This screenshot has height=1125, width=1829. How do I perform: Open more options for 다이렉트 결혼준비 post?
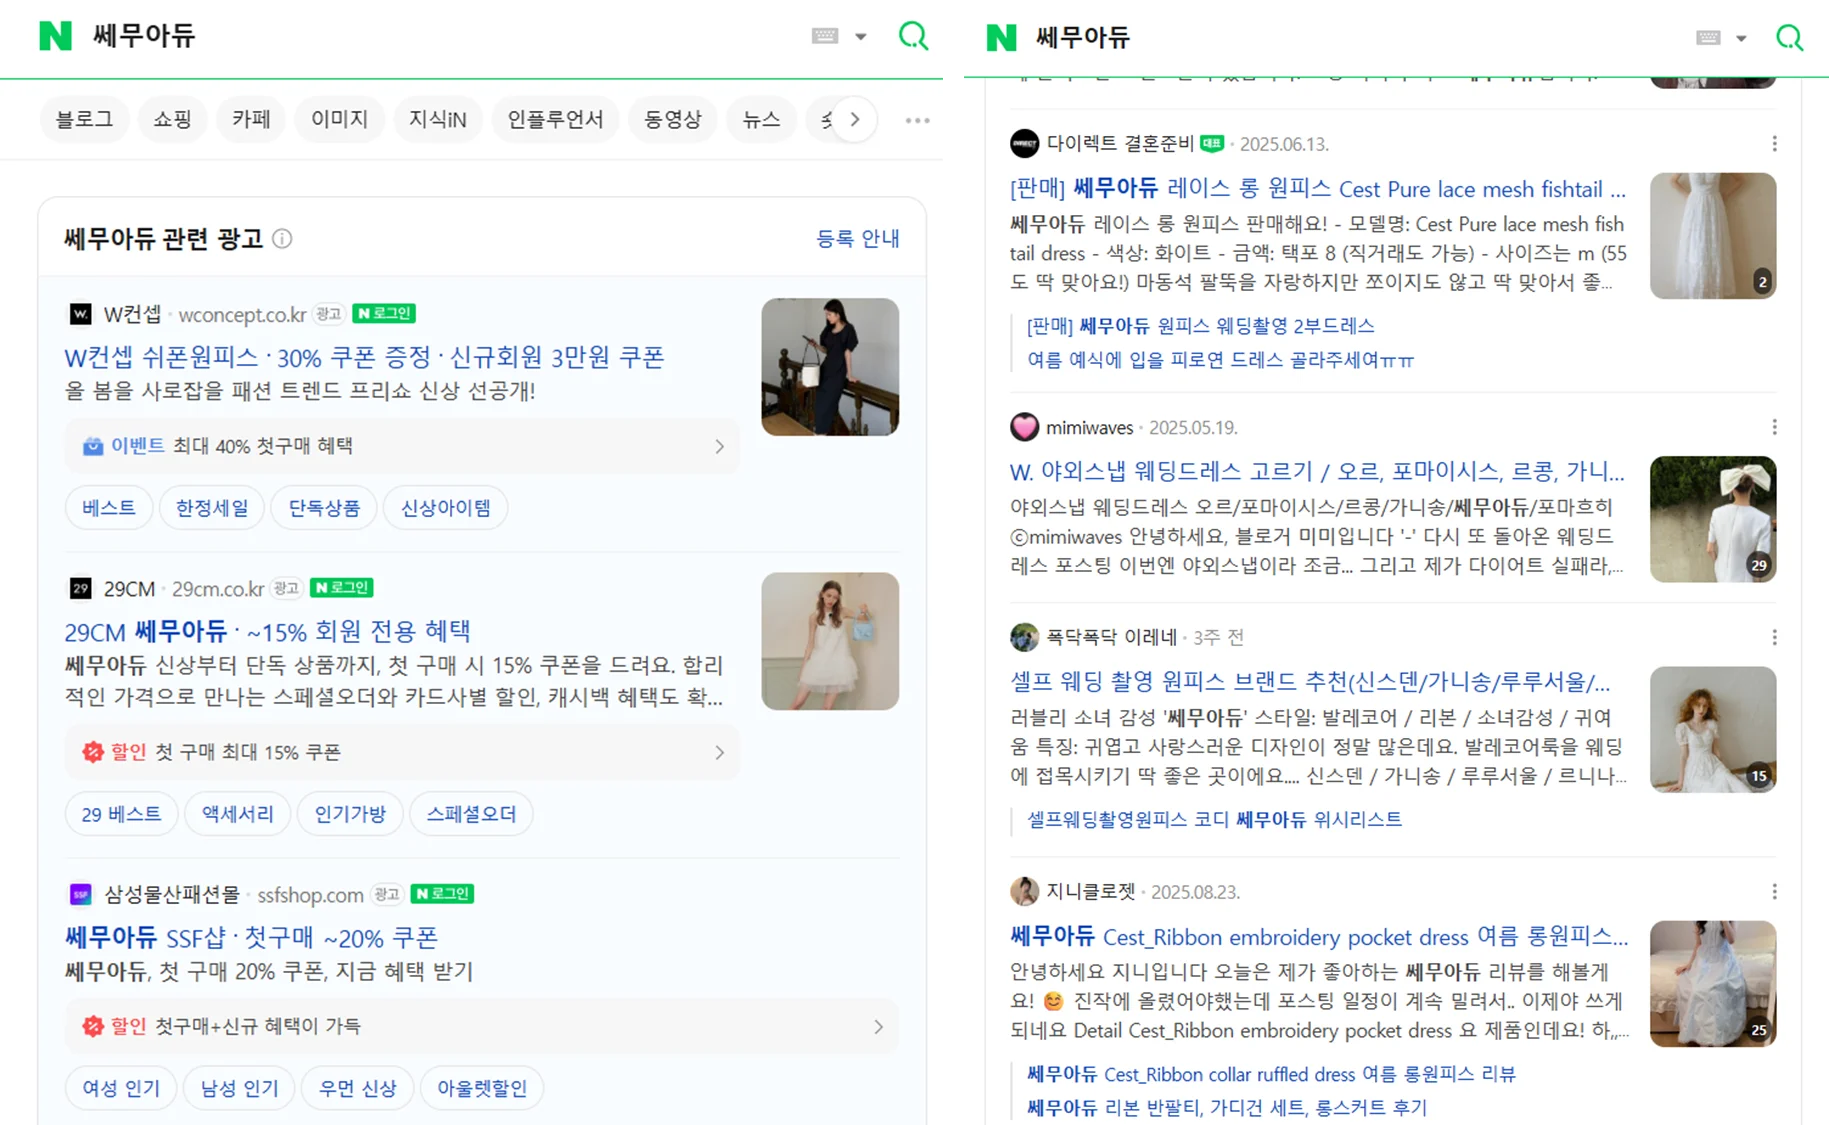click(x=1774, y=144)
